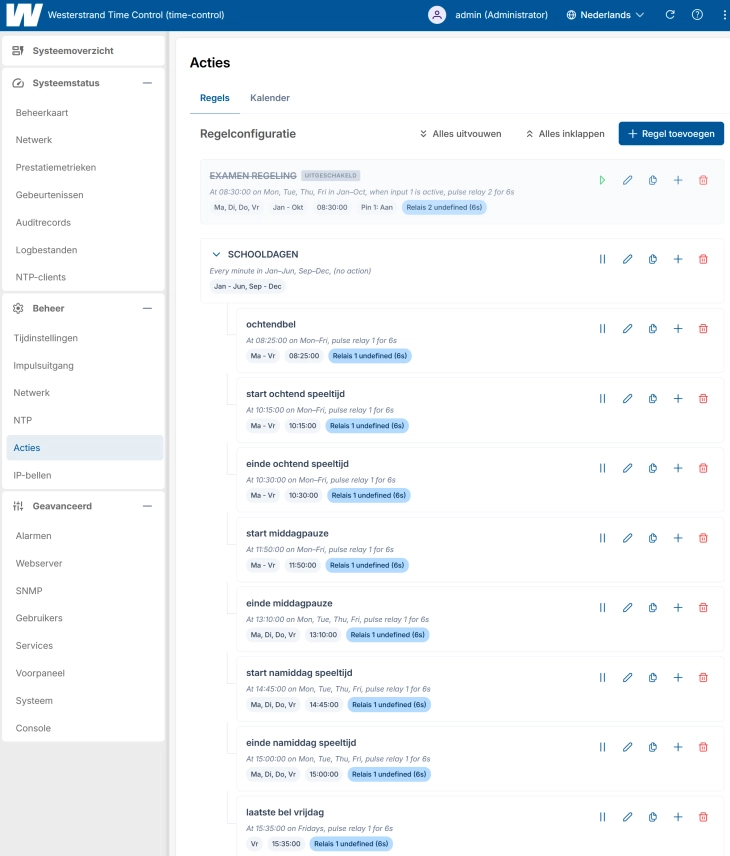Pause the einde middagpauze rule

coord(602,608)
